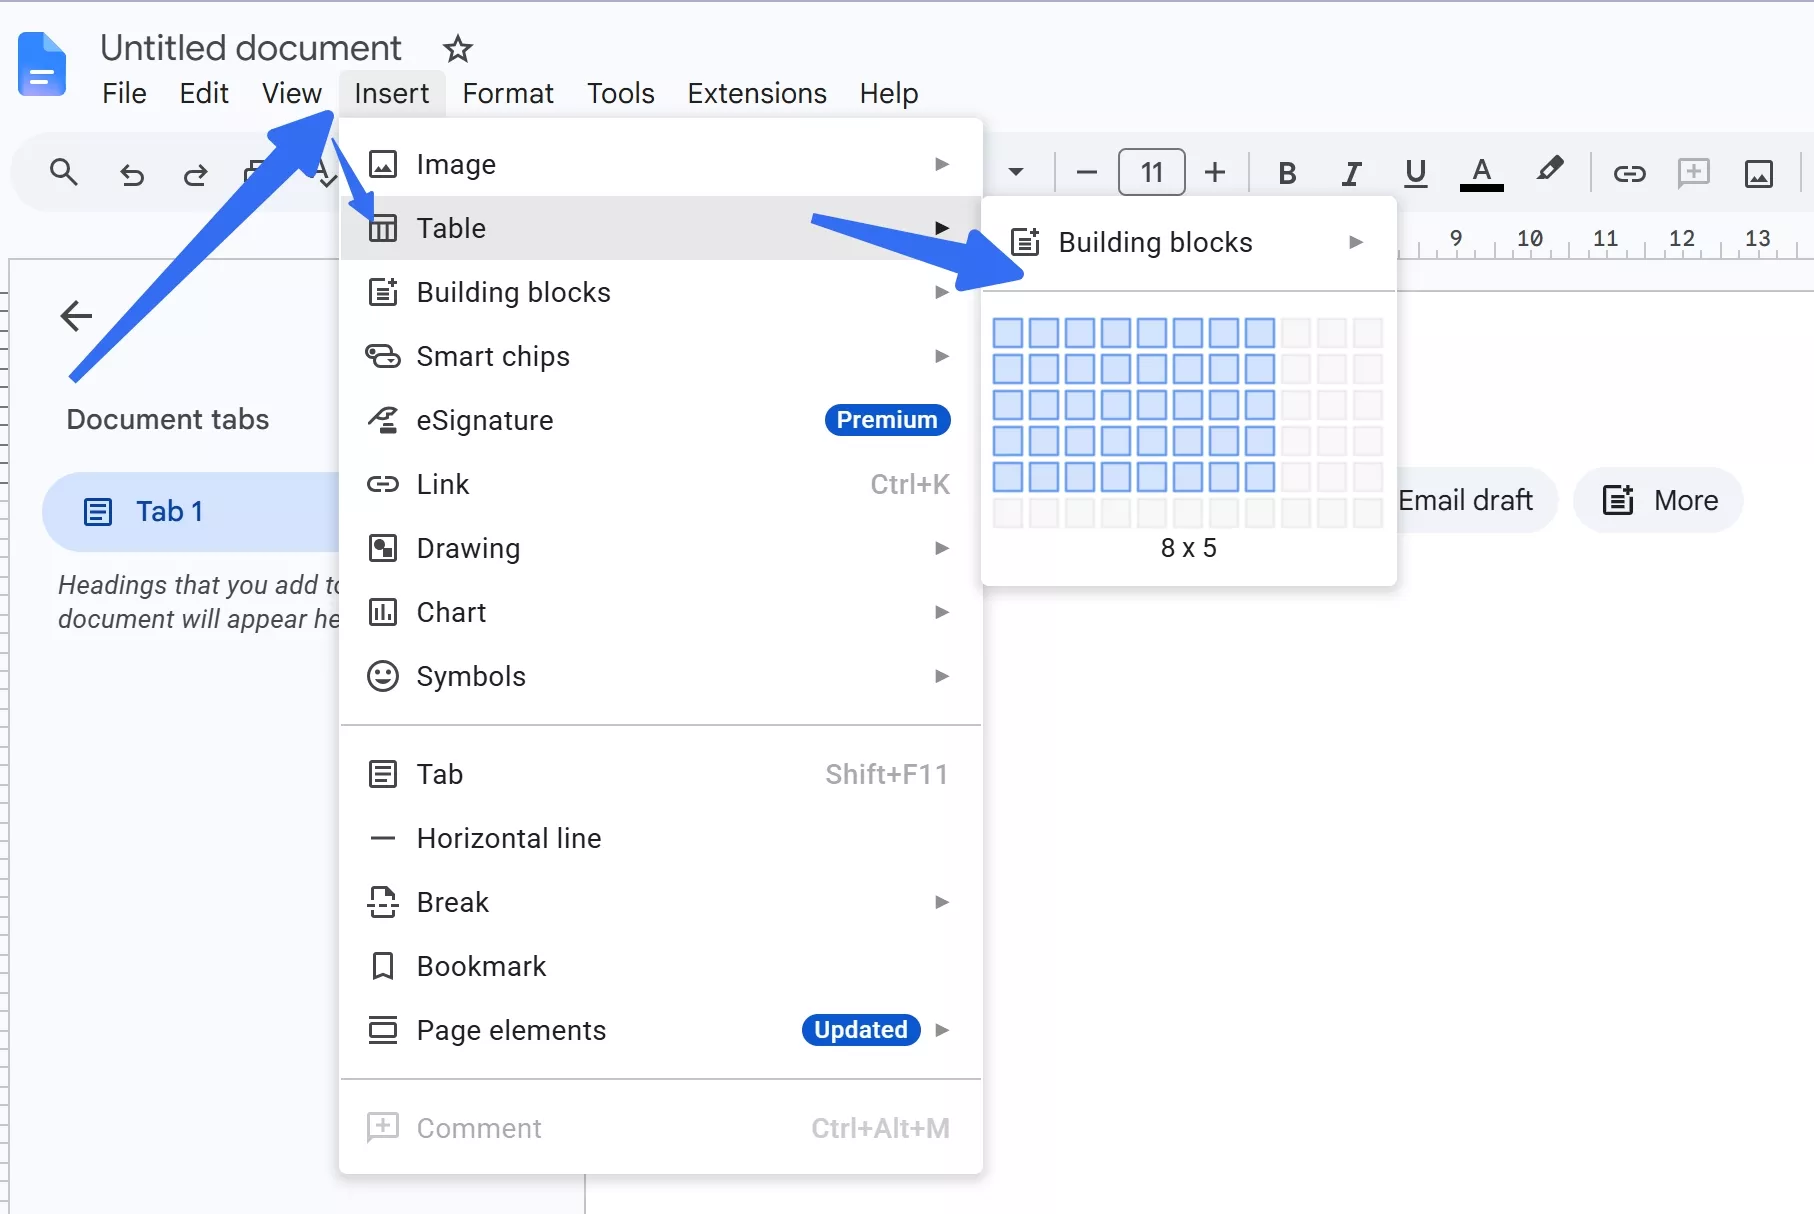Viewport: 1814px width, 1214px height.
Task: Open the Extensions menu
Action: click(x=757, y=93)
